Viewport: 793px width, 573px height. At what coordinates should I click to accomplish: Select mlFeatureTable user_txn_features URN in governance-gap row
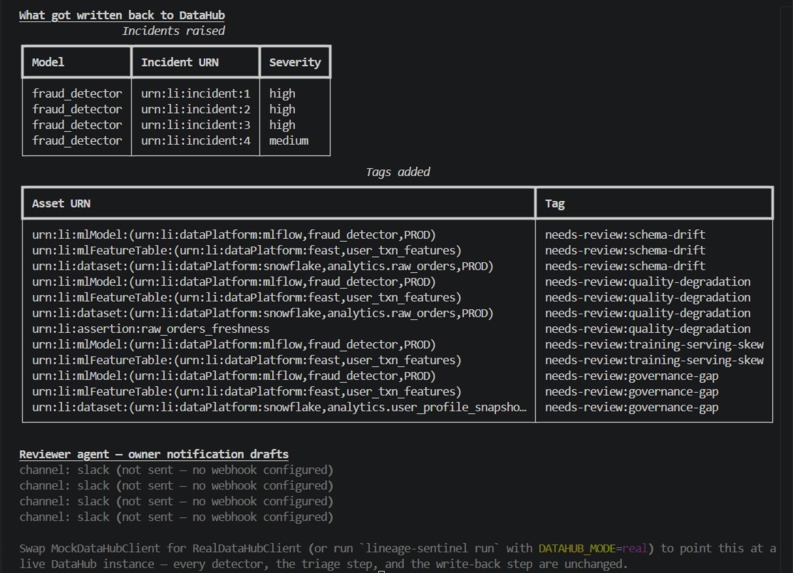pos(247,391)
